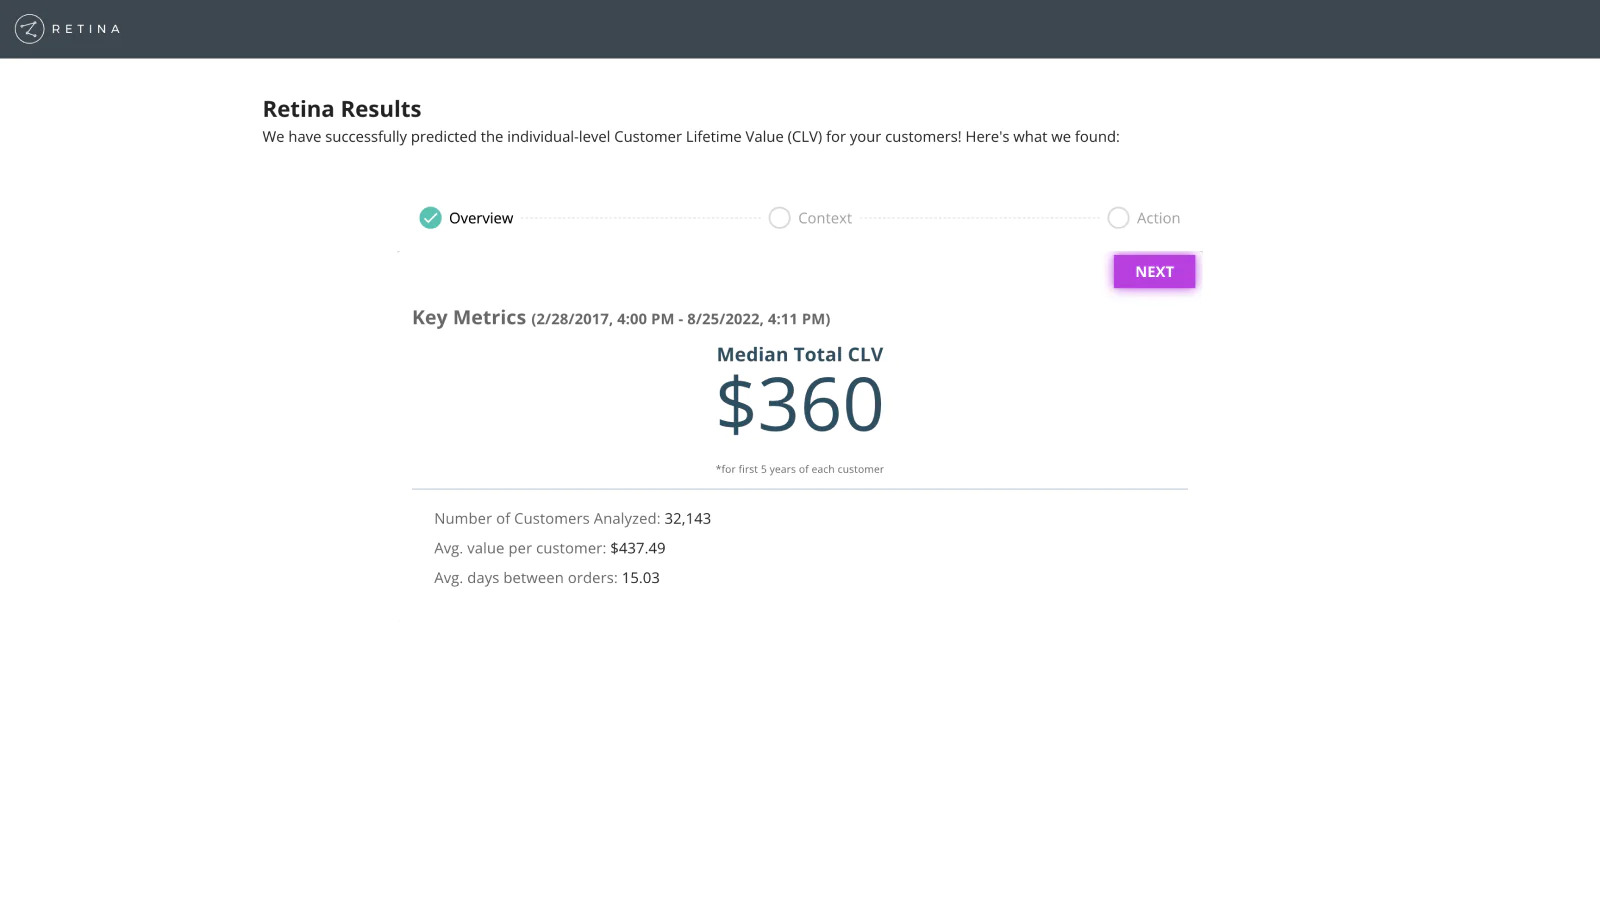Click the RETINA wordmark link

point(88,29)
